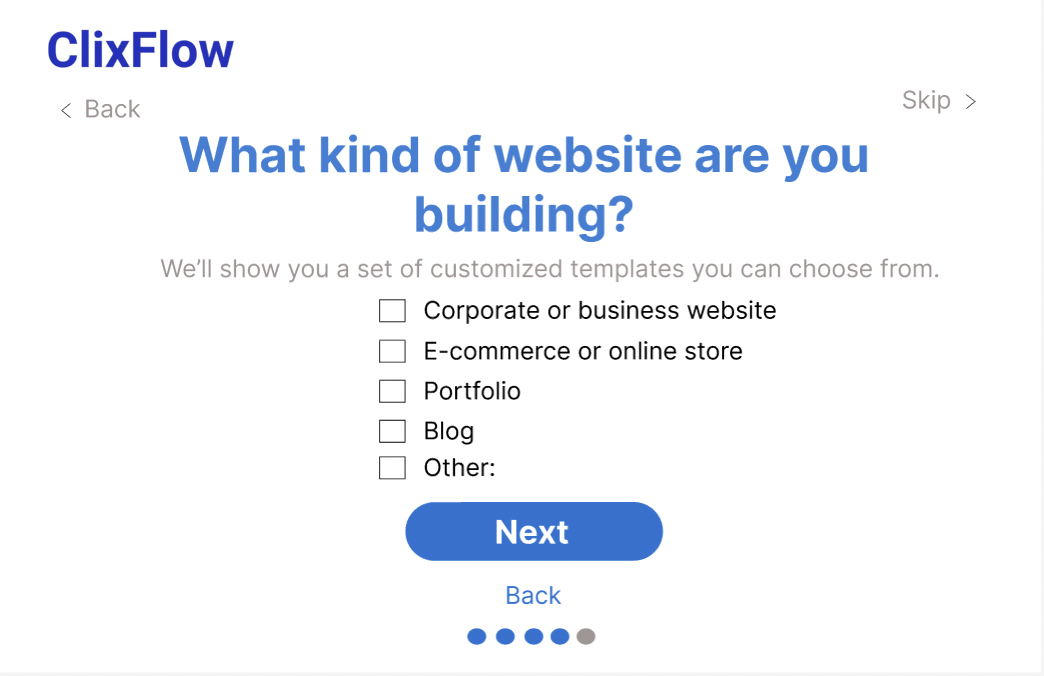Click the Portfolio option label
This screenshot has width=1044, height=676.
[x=472, y=391]
